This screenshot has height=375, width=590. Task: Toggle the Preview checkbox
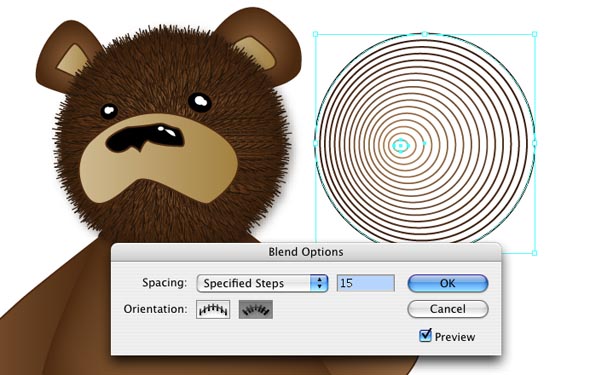[425, 335]
